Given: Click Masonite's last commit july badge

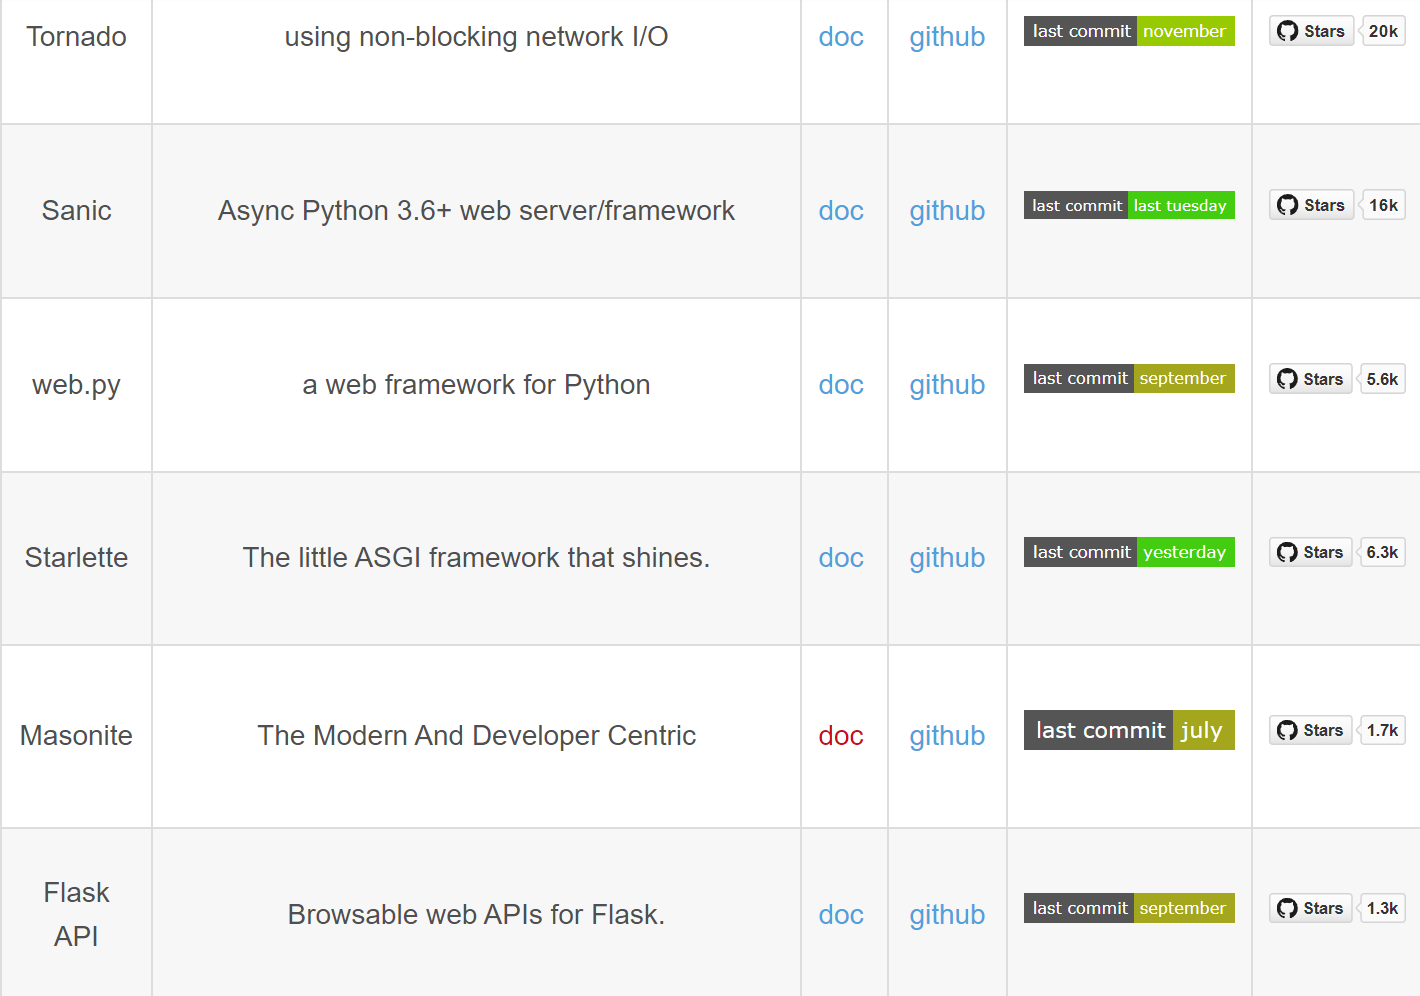Looking at the screenshot, I should 1129,730.
